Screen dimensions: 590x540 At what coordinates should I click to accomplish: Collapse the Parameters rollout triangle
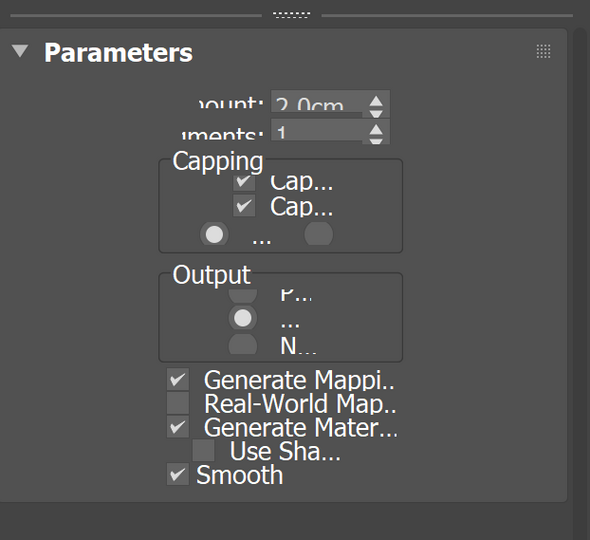tap(20, 51)
